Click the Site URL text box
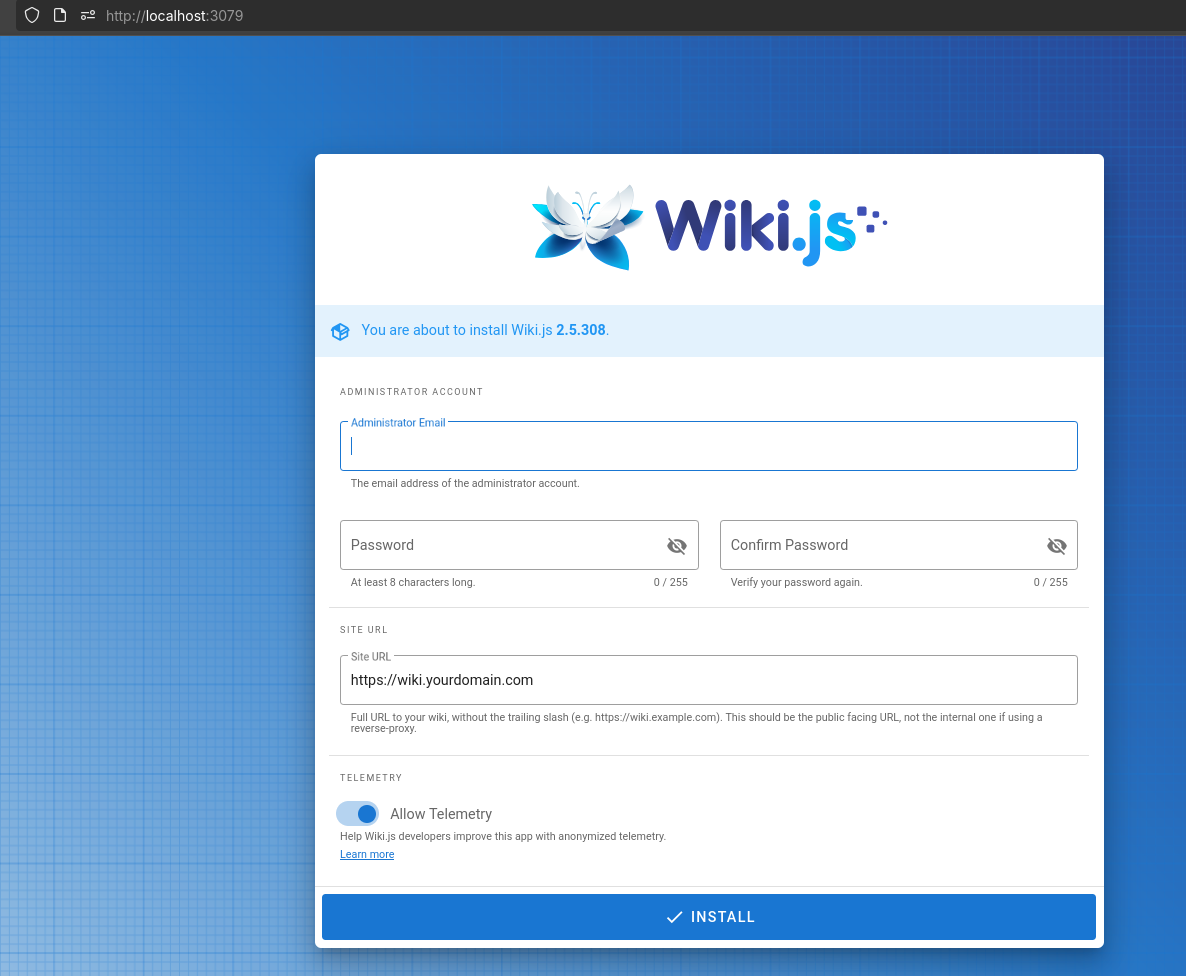The height and width of the screenshot is (976, 1186). (x=708, y=680)
